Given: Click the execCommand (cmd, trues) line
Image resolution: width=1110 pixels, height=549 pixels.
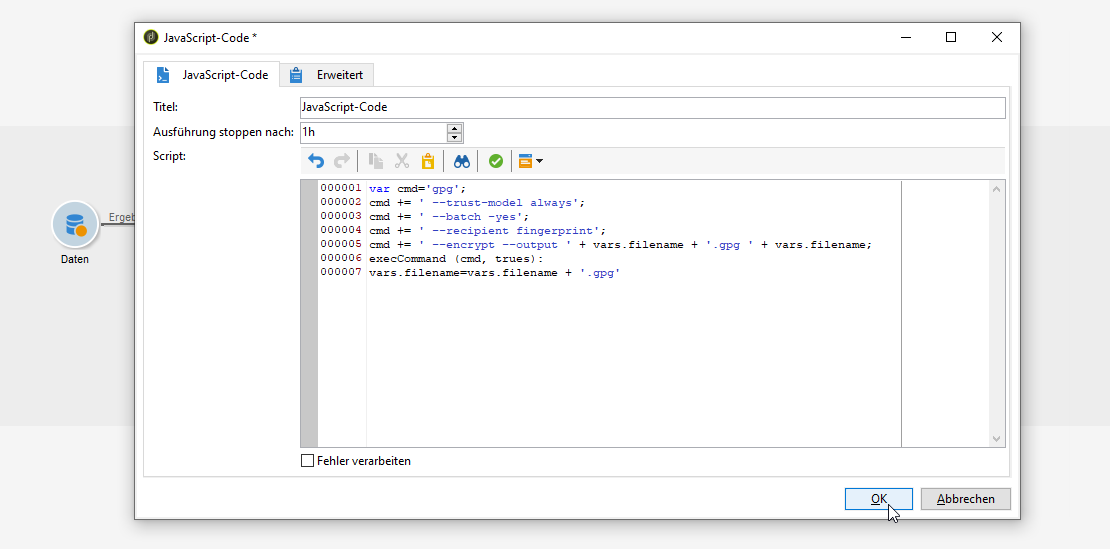Looking at the screenshot, I should [x=456, y=259].
